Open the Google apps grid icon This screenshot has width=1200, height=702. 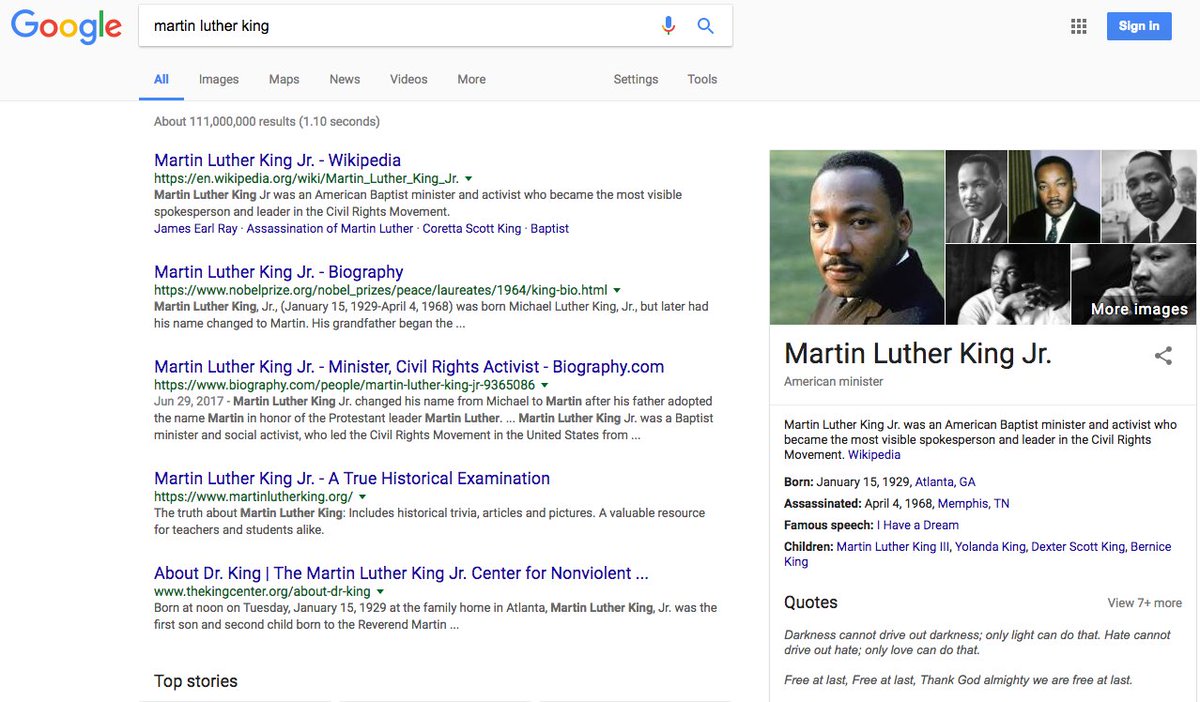pos(1078,26)
